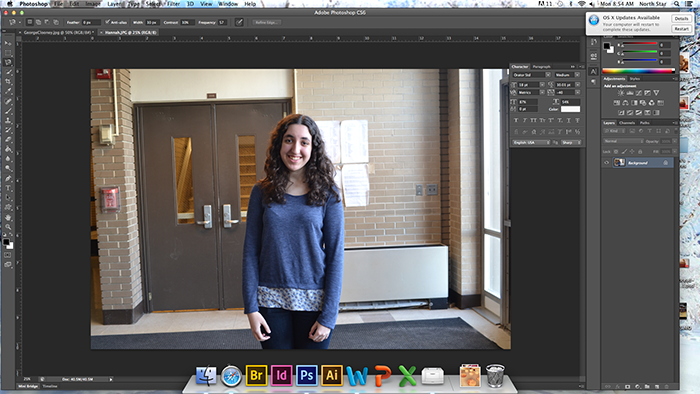This screenshot has height=394, width=700.
Task: Click the Refine Edge button
Action: pyautogui.click(x=266, y=22)
